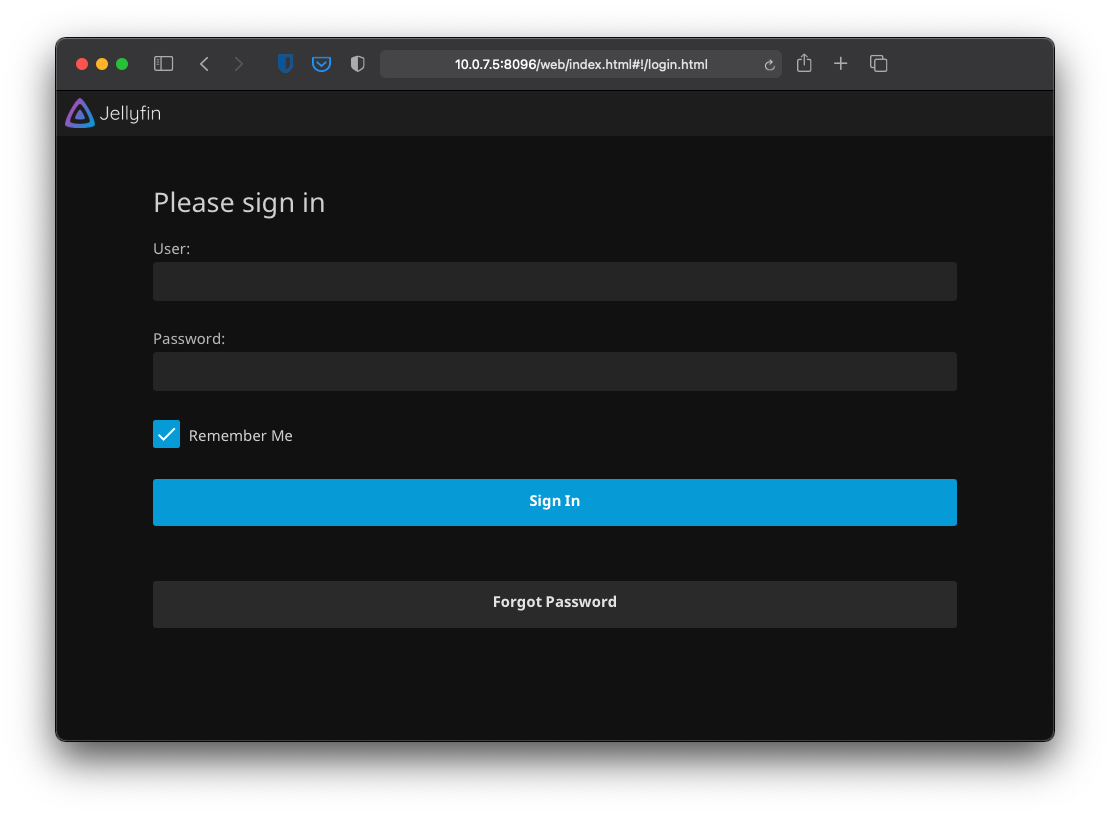The image size is (1110, 815).
Task: Uncheck the Remember Me checkbox
Action: (x=167, y=434)
